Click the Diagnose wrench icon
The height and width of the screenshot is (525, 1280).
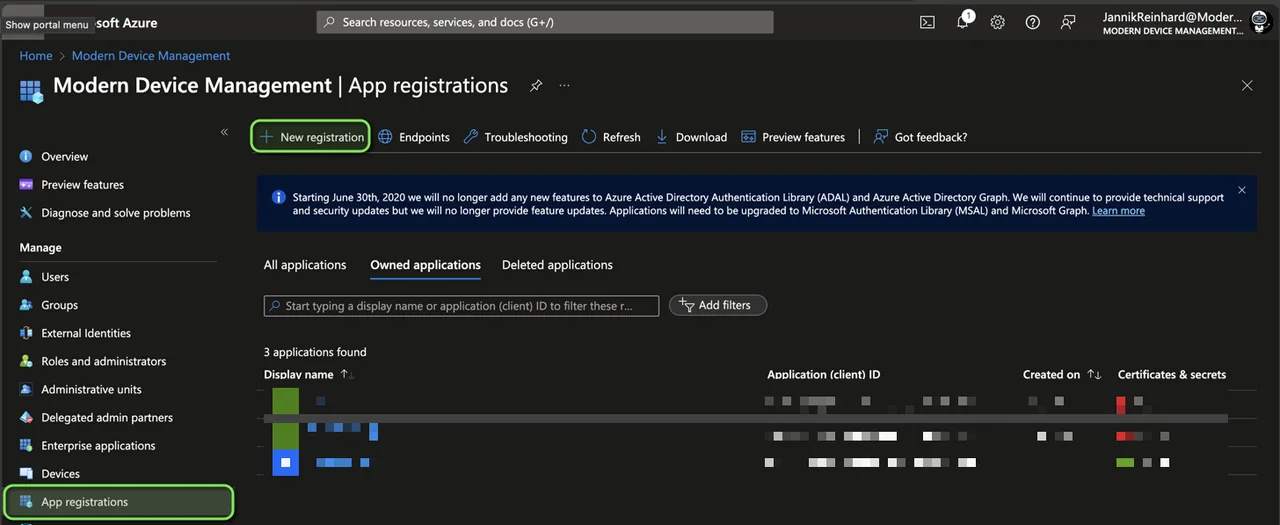pyautogui.click(x=26, y=213)
